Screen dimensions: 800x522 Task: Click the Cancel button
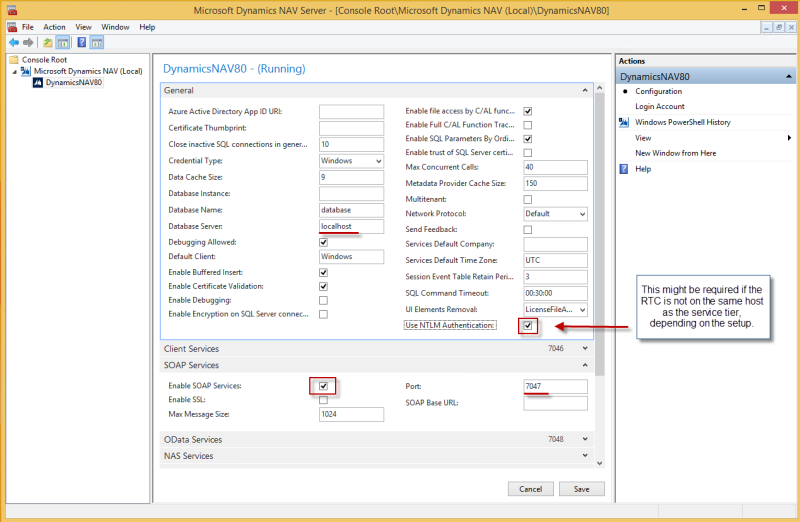point(530,489)
